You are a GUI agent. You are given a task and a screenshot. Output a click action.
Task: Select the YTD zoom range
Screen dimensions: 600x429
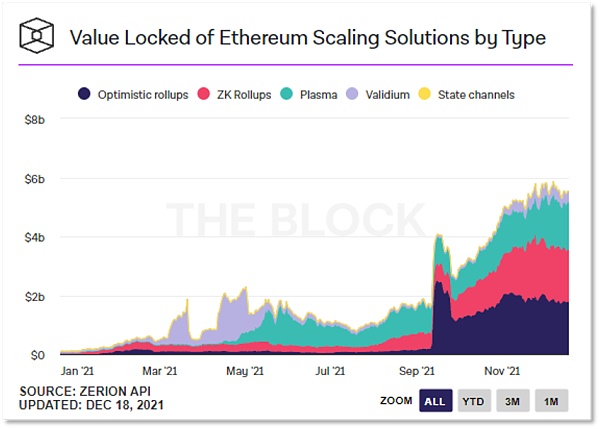pyautogui.click(x=474, y=401)
